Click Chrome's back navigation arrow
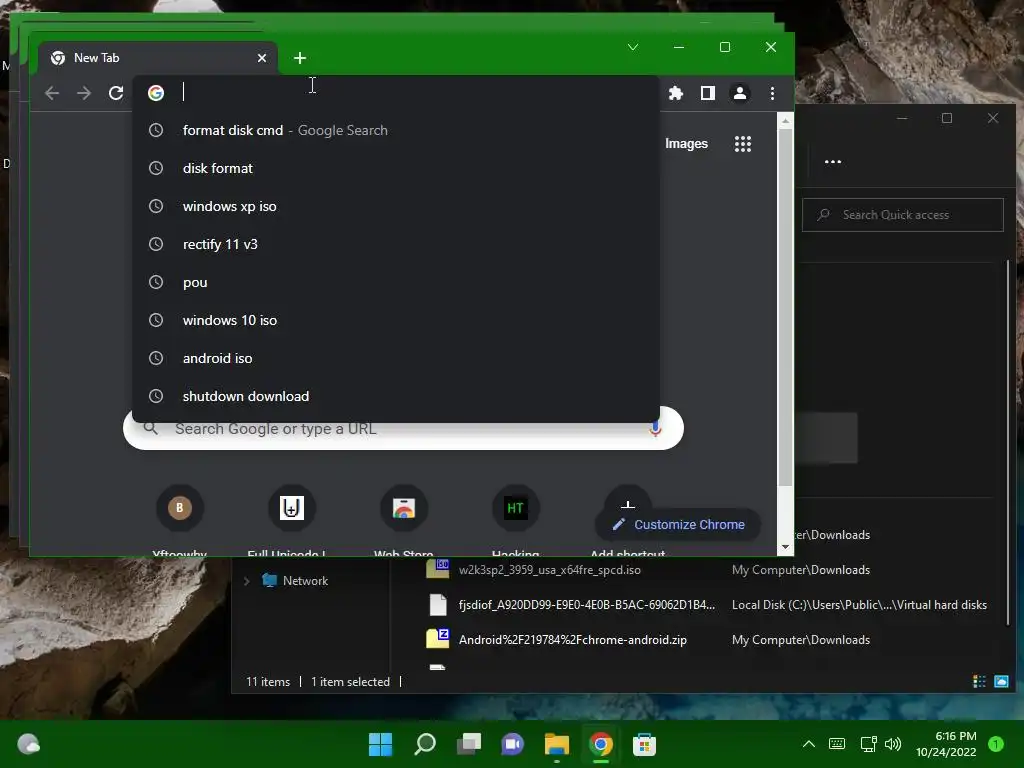The width and height of the screenshot is (1024, 768). 52,93
